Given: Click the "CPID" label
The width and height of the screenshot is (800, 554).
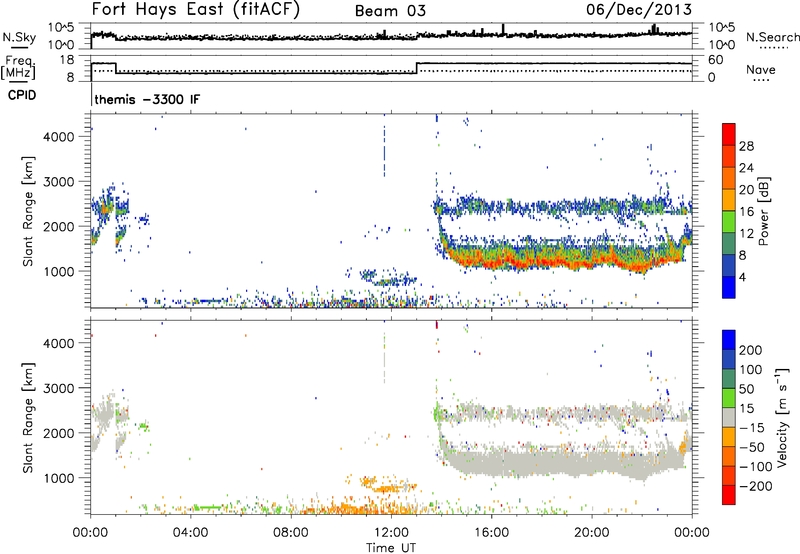Looking at the screenshot, I should (22, 95).
